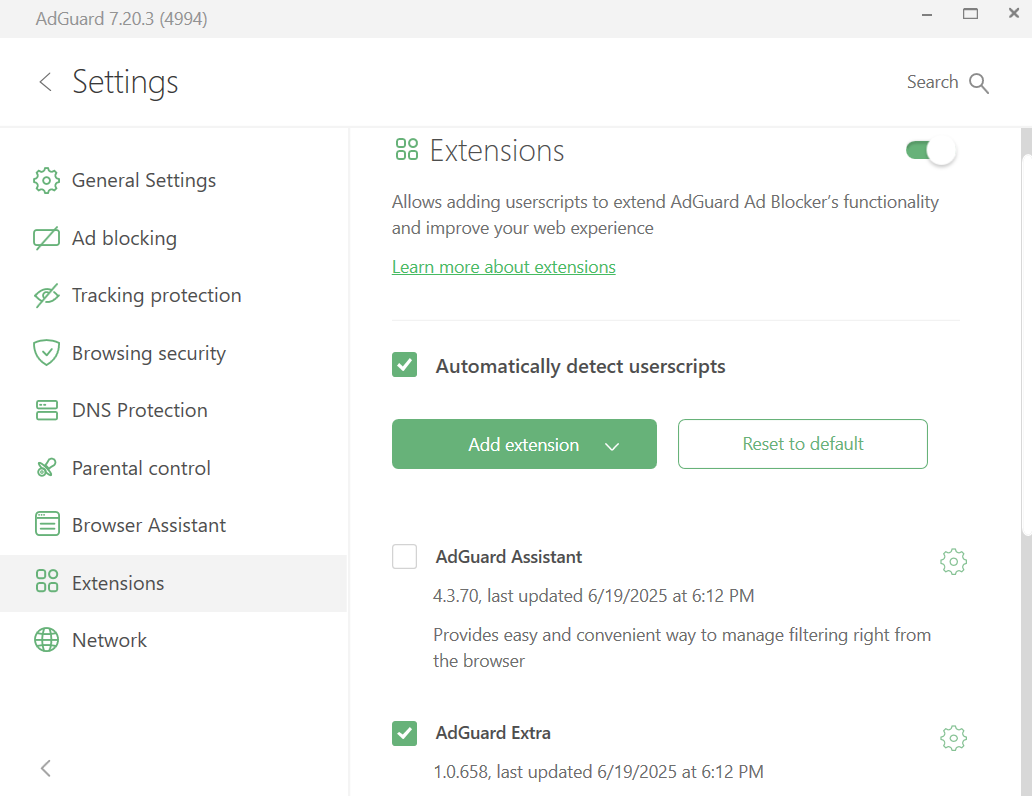Open Ad blocking section

174,238
